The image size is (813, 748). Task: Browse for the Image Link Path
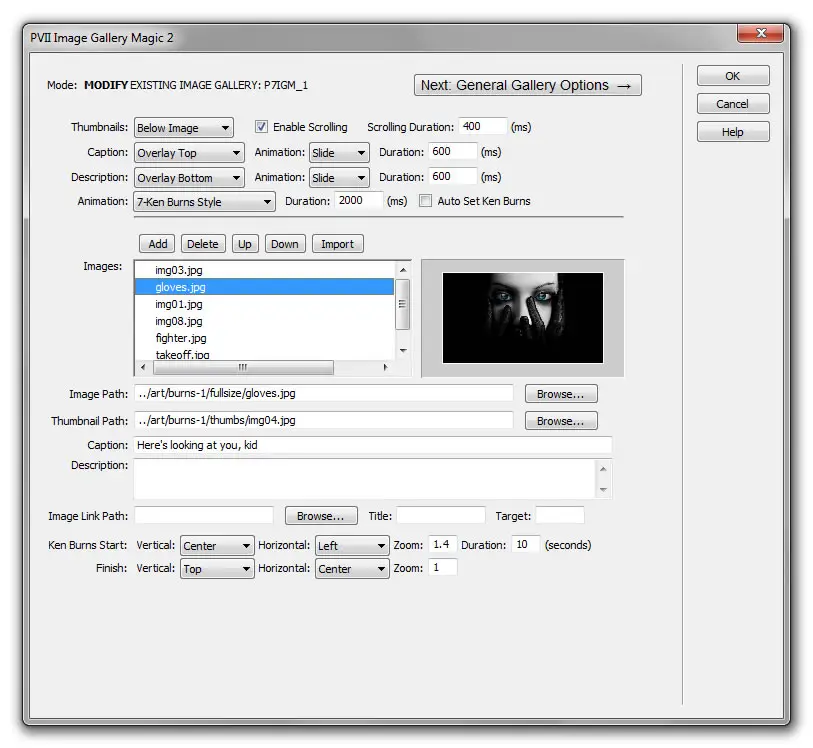click(x=321, y=516)
